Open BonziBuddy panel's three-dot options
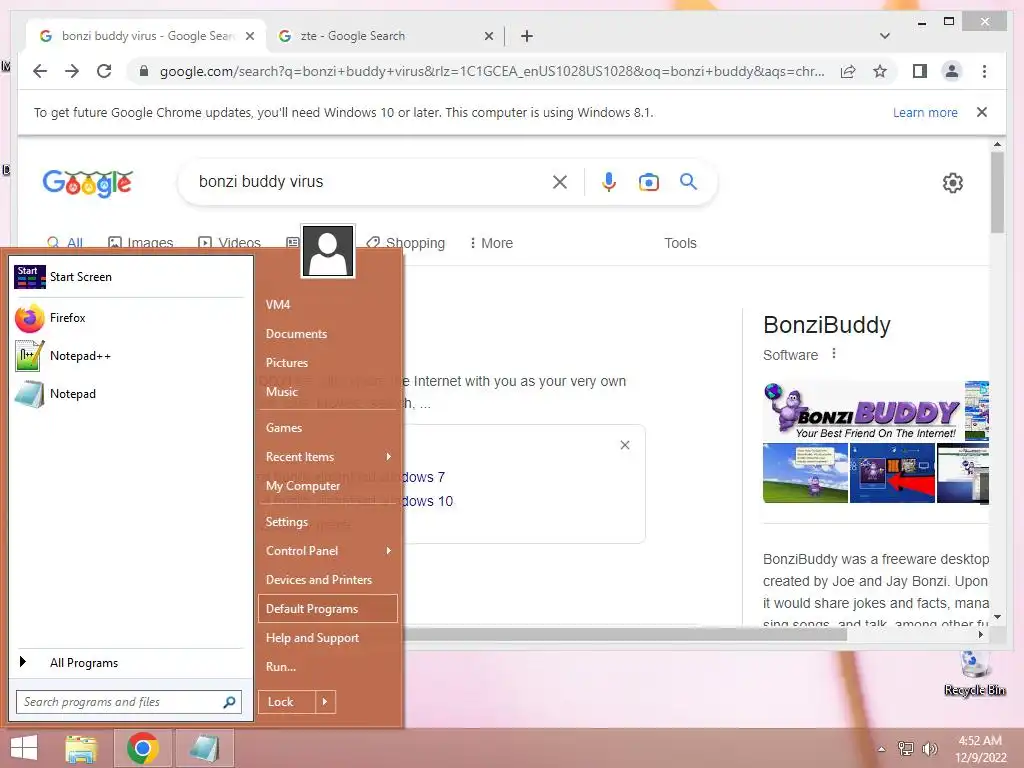This screenshot has width=1024, height=768. (833, 354)
